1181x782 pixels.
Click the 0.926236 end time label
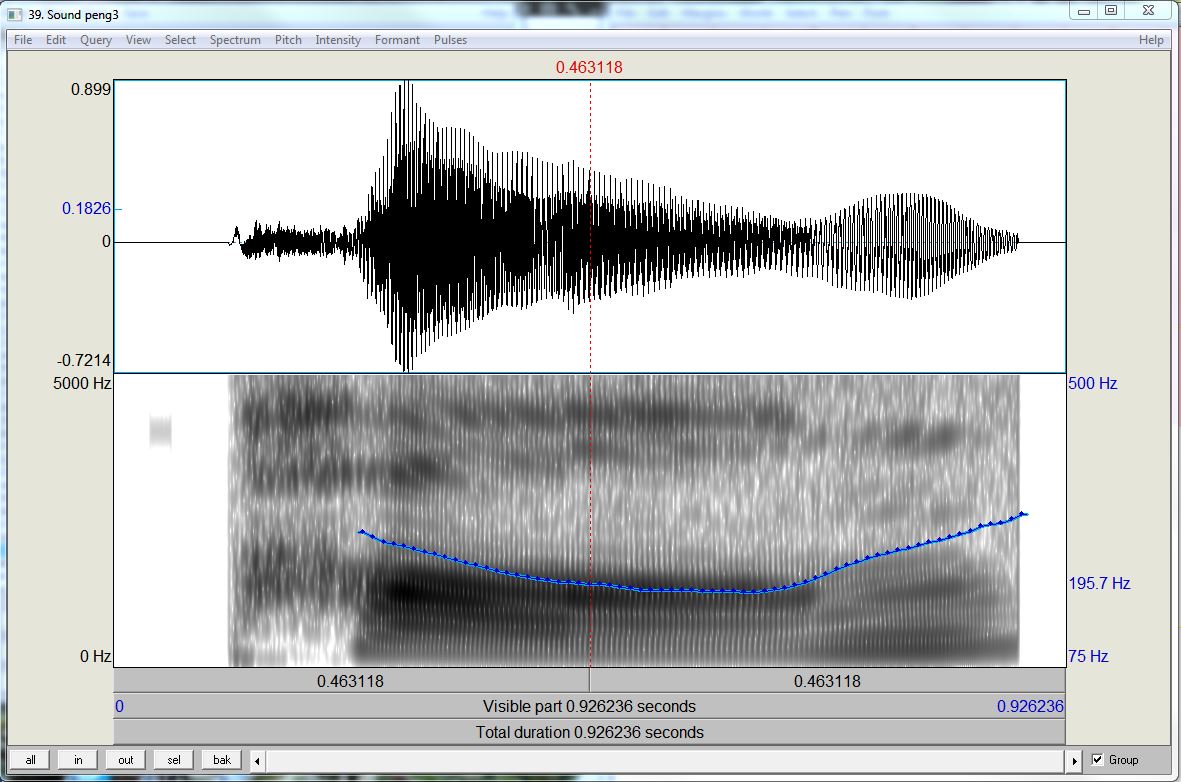1030,707
